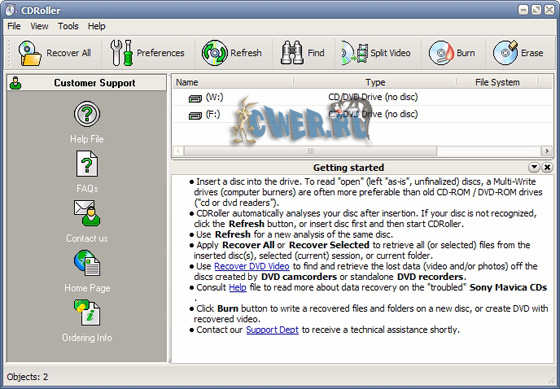Follow the Recover DVD Video link
Screen dimensions: 560x389
[x=252, y=266]
